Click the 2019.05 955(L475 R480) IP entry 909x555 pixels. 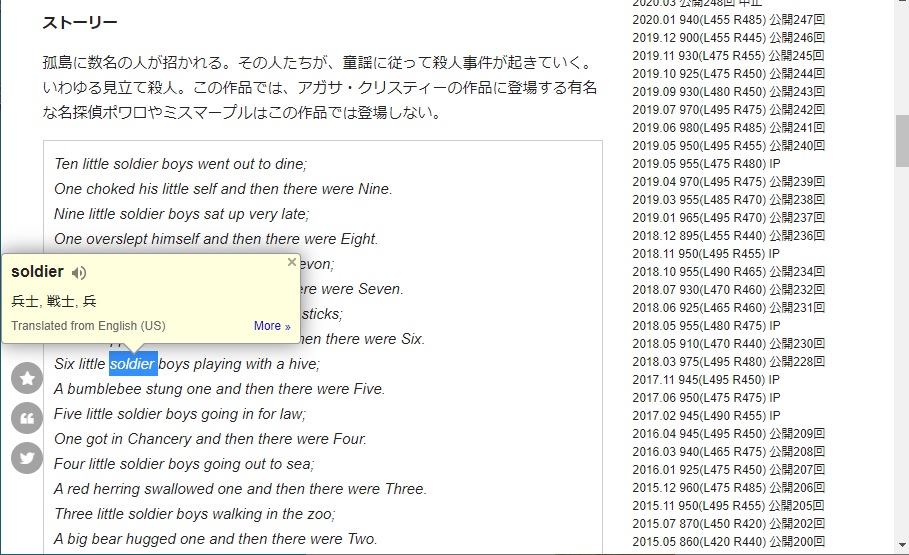[x=706, y=164]
